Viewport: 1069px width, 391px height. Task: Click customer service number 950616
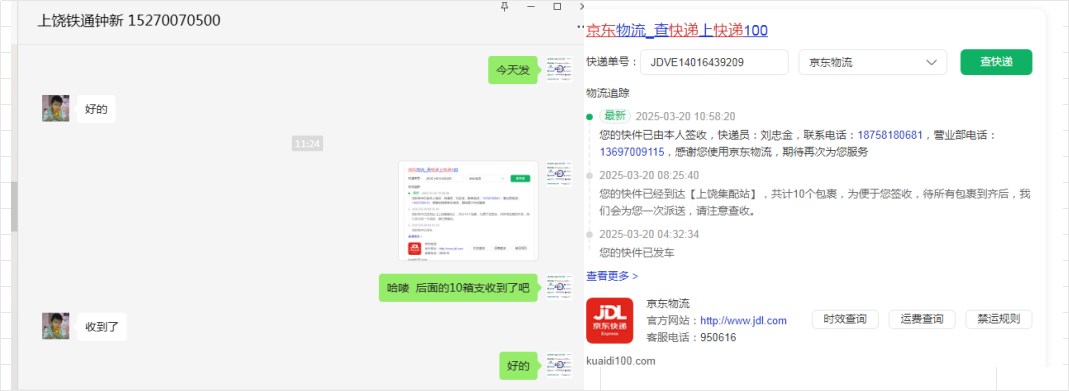(719, 337)
